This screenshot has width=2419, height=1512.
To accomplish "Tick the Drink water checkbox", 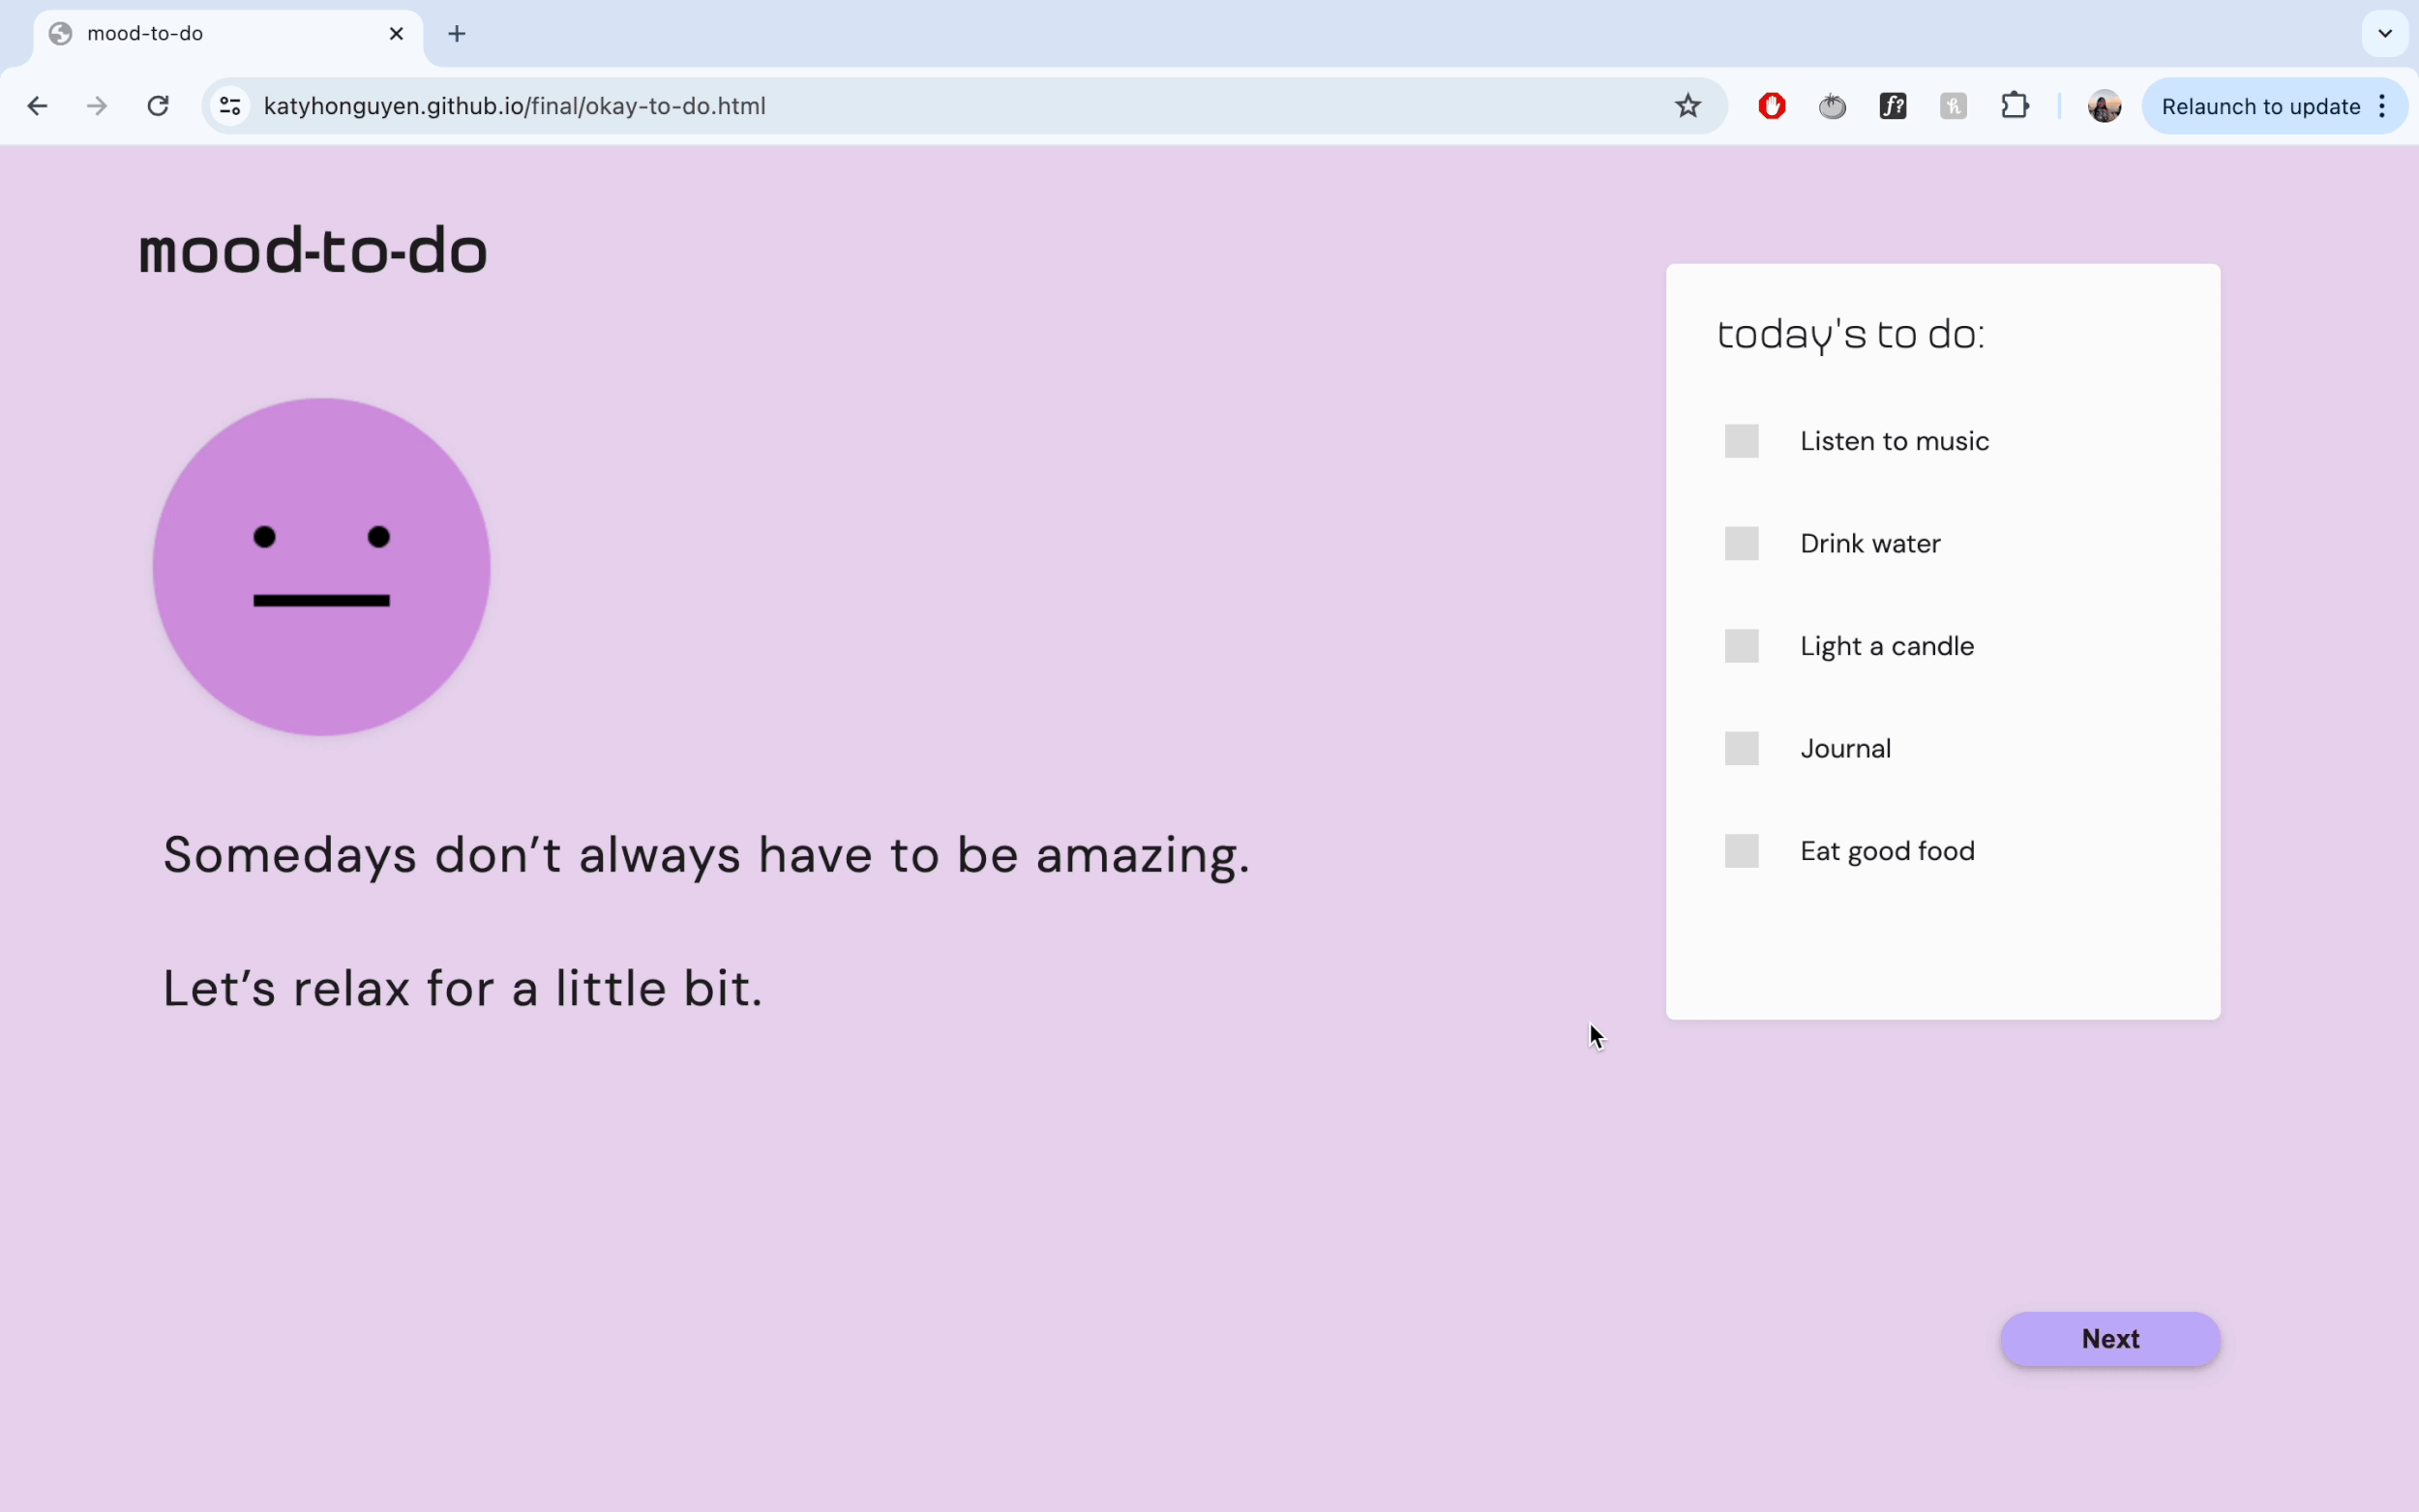I will tap(1741, 544).
